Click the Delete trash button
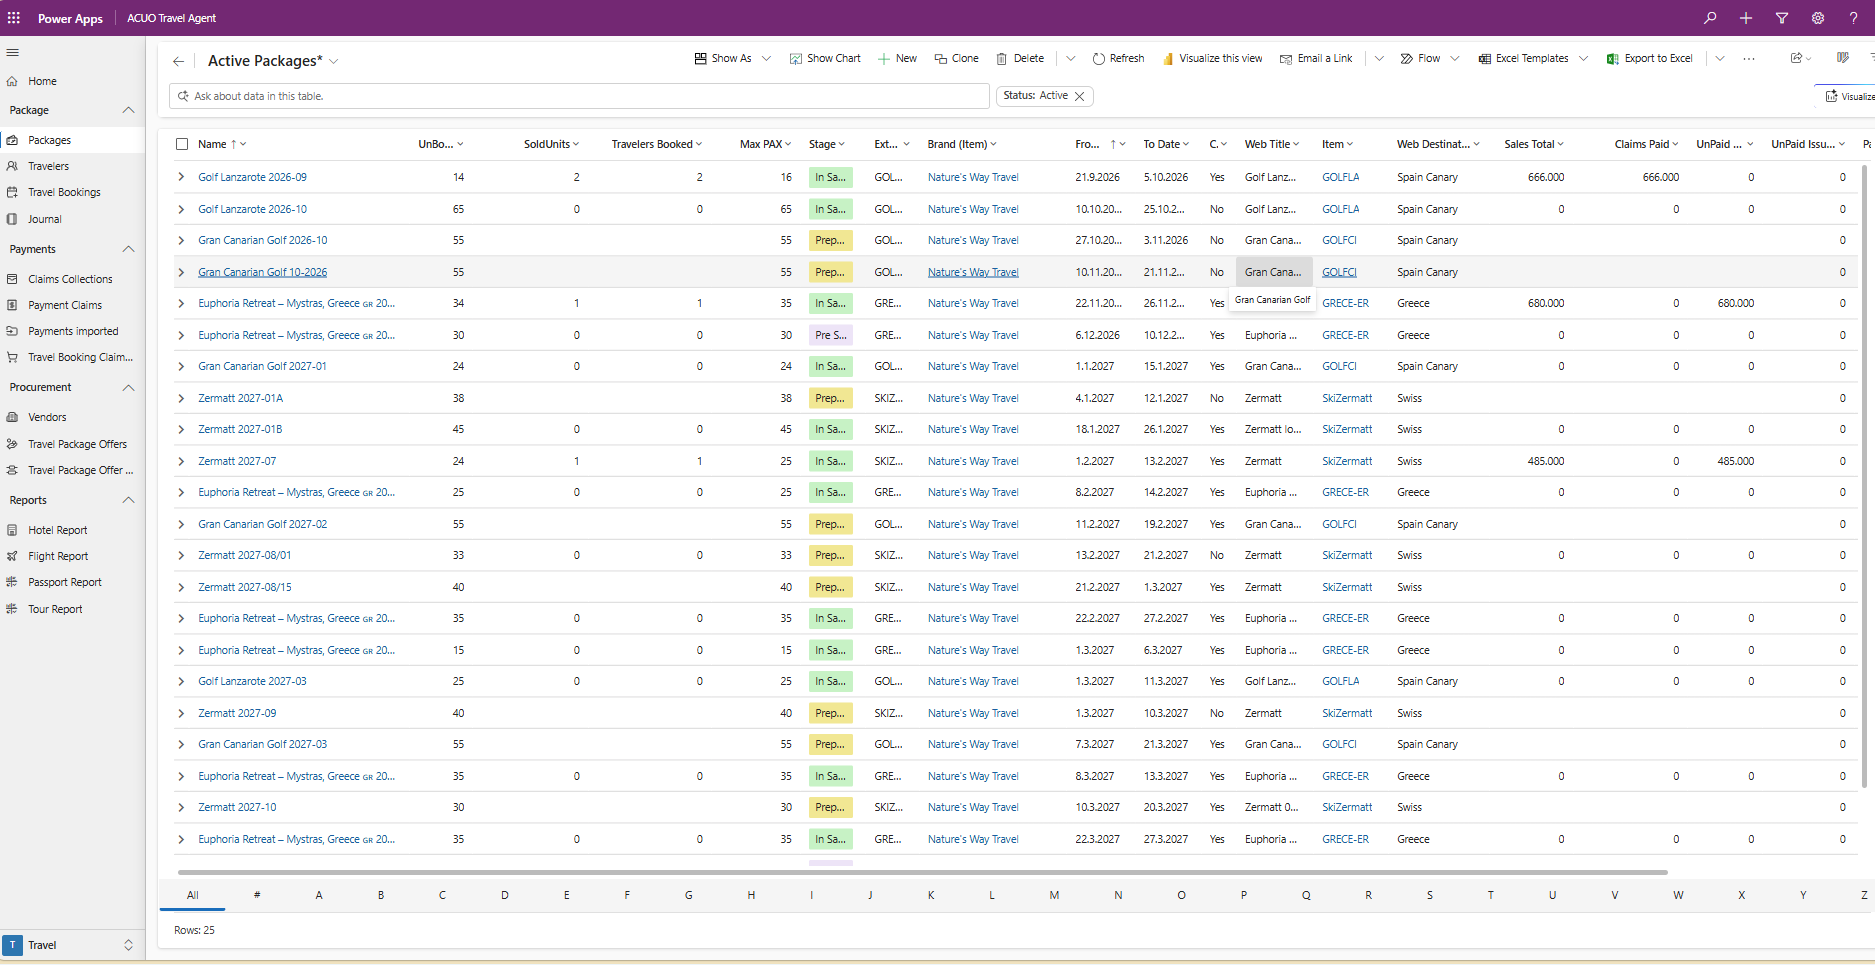The height and width of the screenshot is (965, 1875). 1020,59
